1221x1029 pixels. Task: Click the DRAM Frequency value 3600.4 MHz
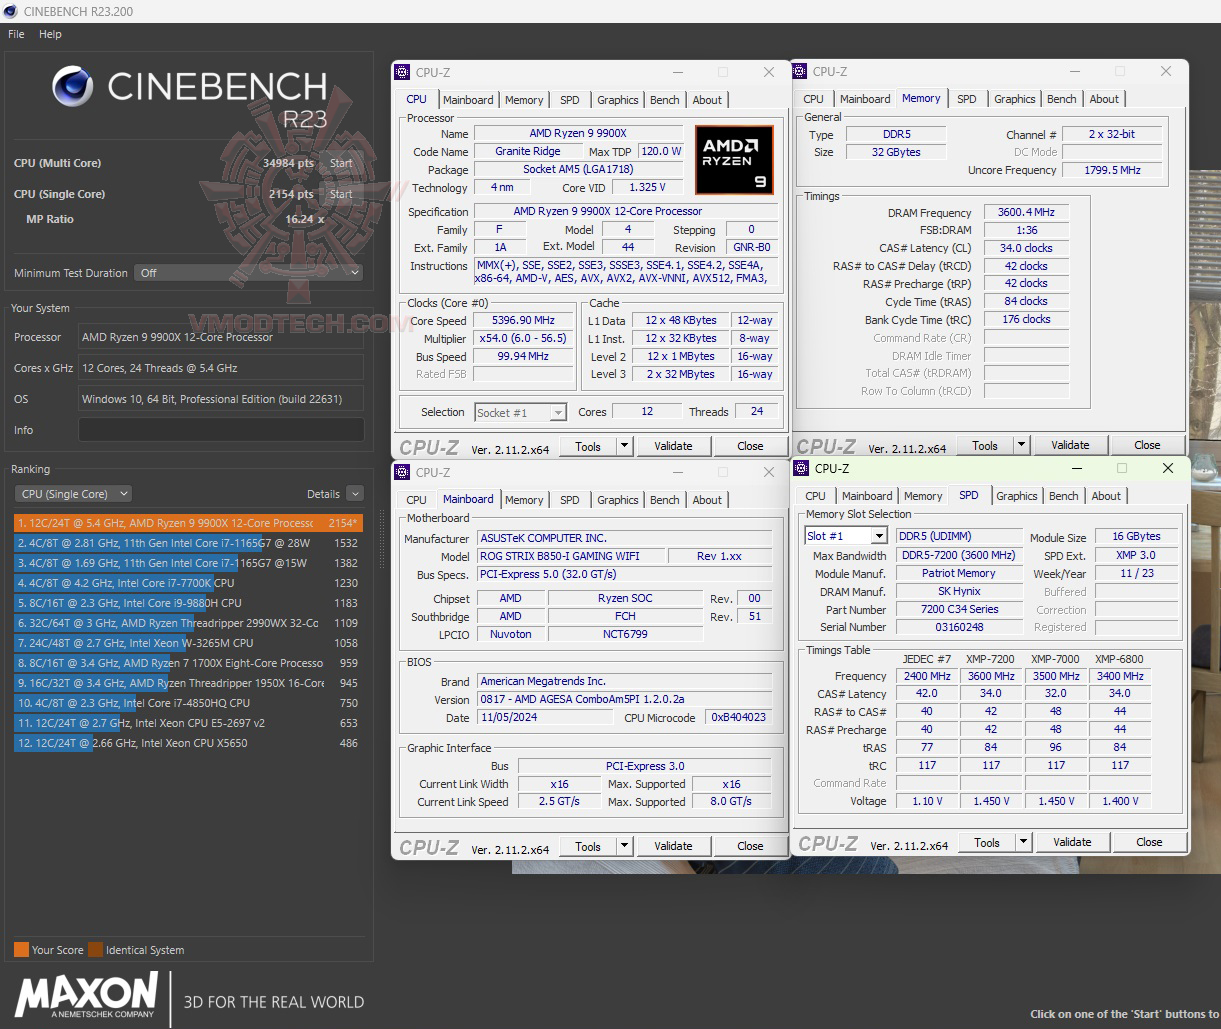(x=1026, y=212)
